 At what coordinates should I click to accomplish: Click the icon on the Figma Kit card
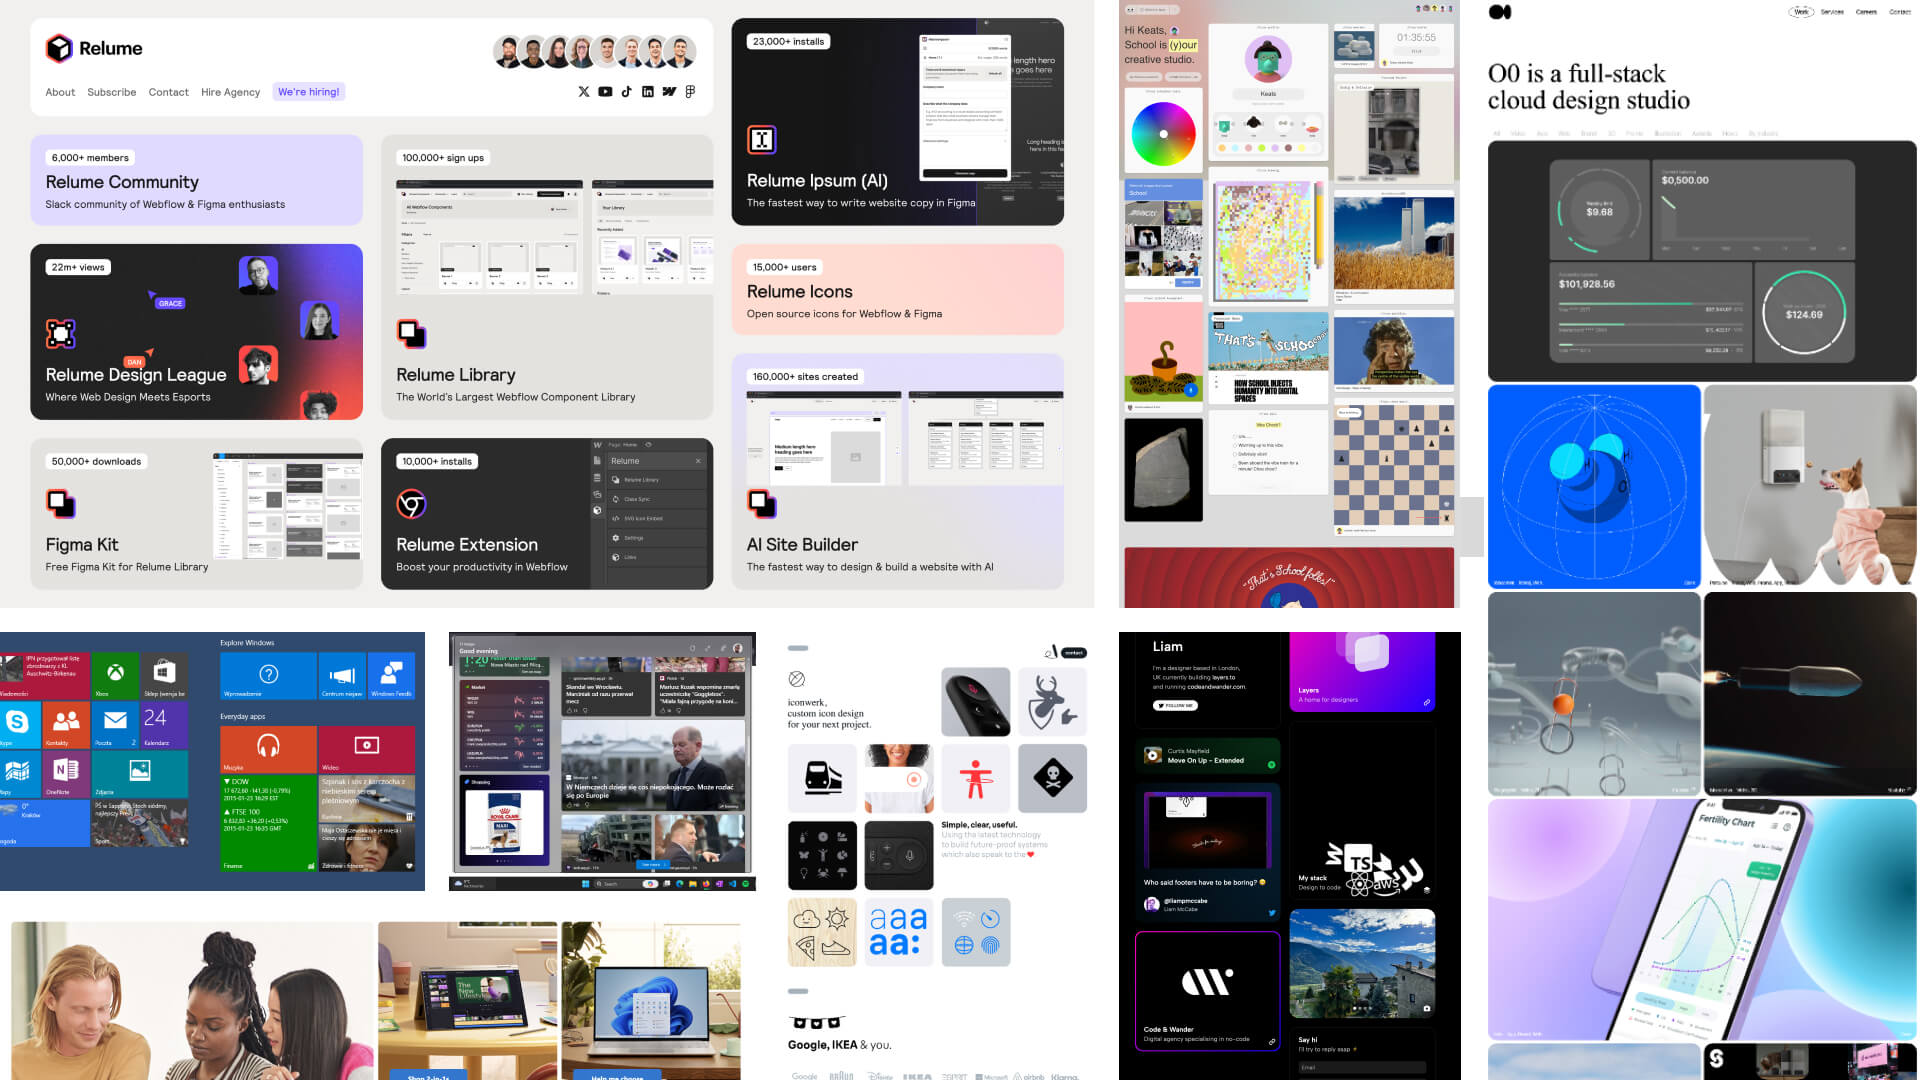tap(61, 503)
